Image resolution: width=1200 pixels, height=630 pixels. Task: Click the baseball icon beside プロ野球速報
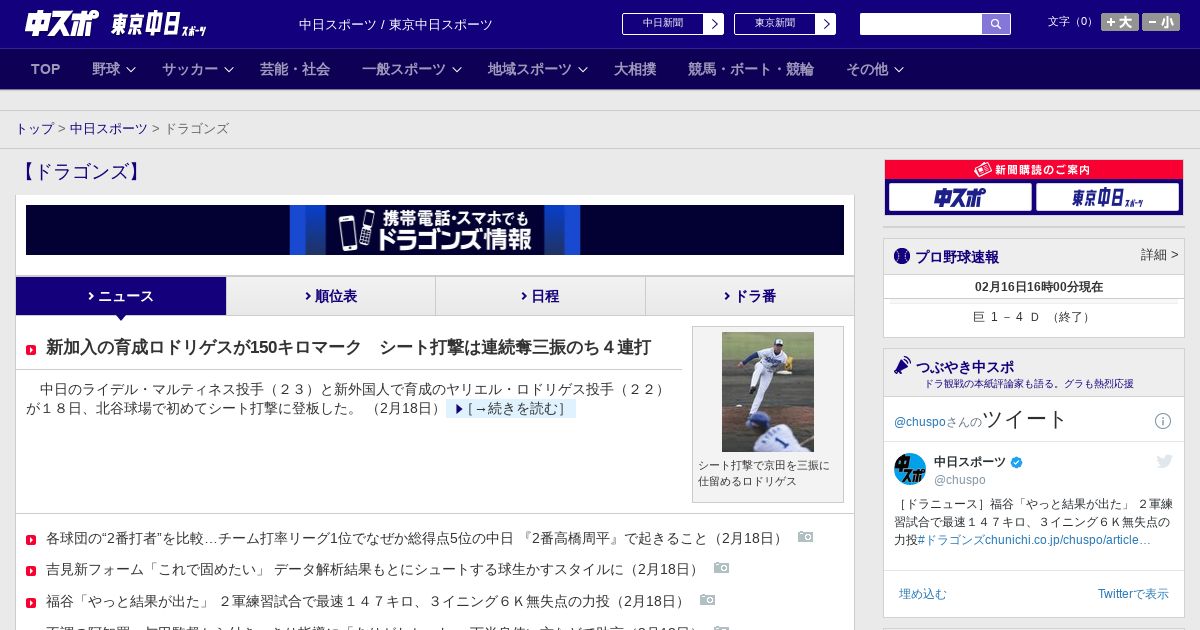click(902, 256)
